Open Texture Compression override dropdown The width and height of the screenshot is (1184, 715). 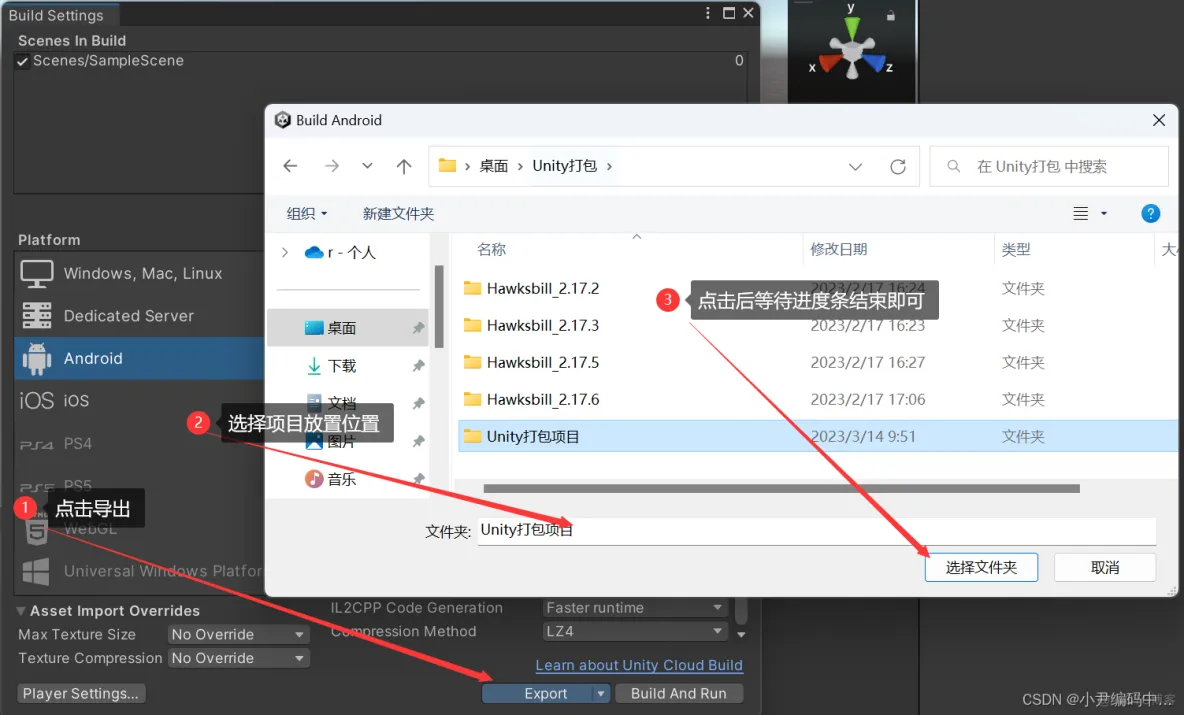point(239,658)
